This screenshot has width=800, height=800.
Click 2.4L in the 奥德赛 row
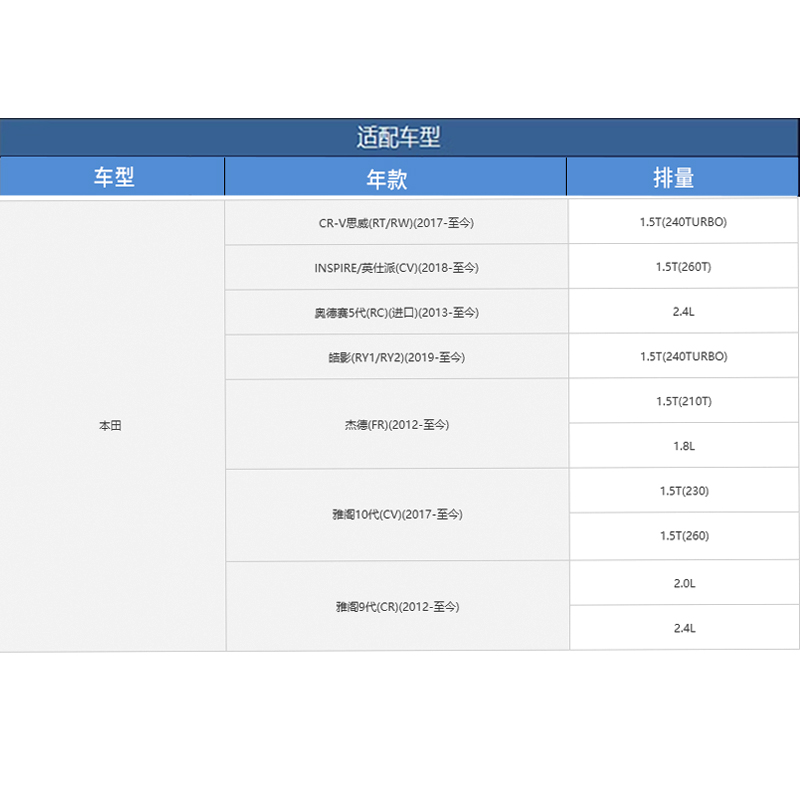[x=683, y=311]
